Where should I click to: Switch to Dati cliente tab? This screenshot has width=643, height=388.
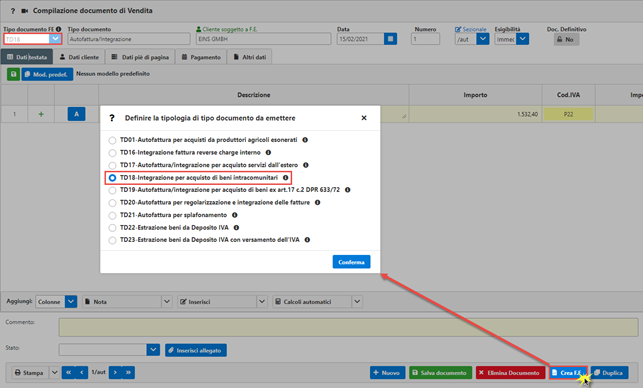[79, 57]
